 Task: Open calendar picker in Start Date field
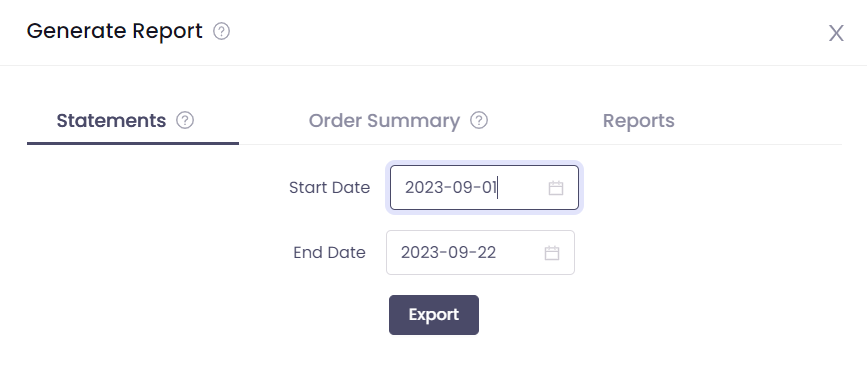pos(556,188)
